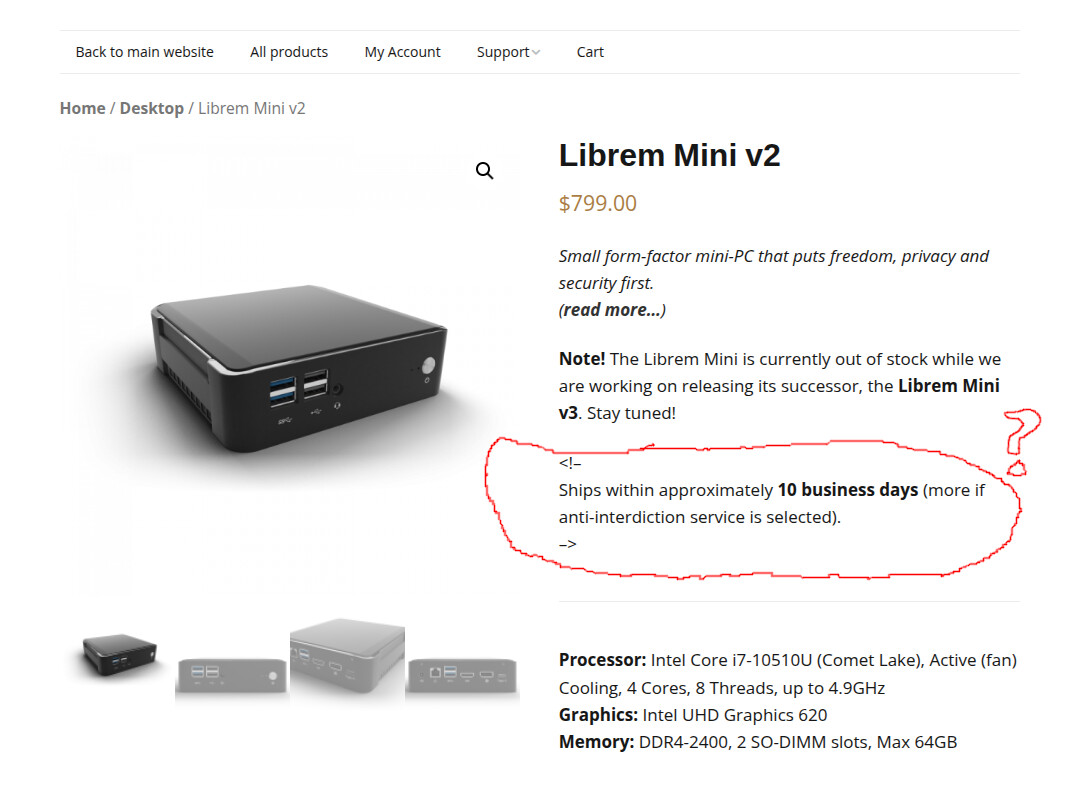This screenshot has height=801, width=1080.
Task: Go to All products page
Action: click(x=289, y=52)
